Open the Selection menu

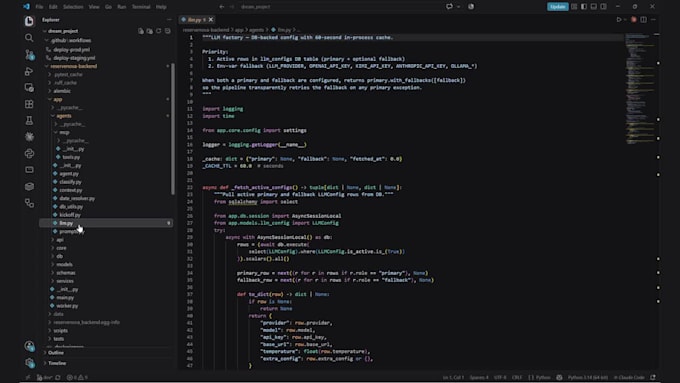[x=73, y=7]
